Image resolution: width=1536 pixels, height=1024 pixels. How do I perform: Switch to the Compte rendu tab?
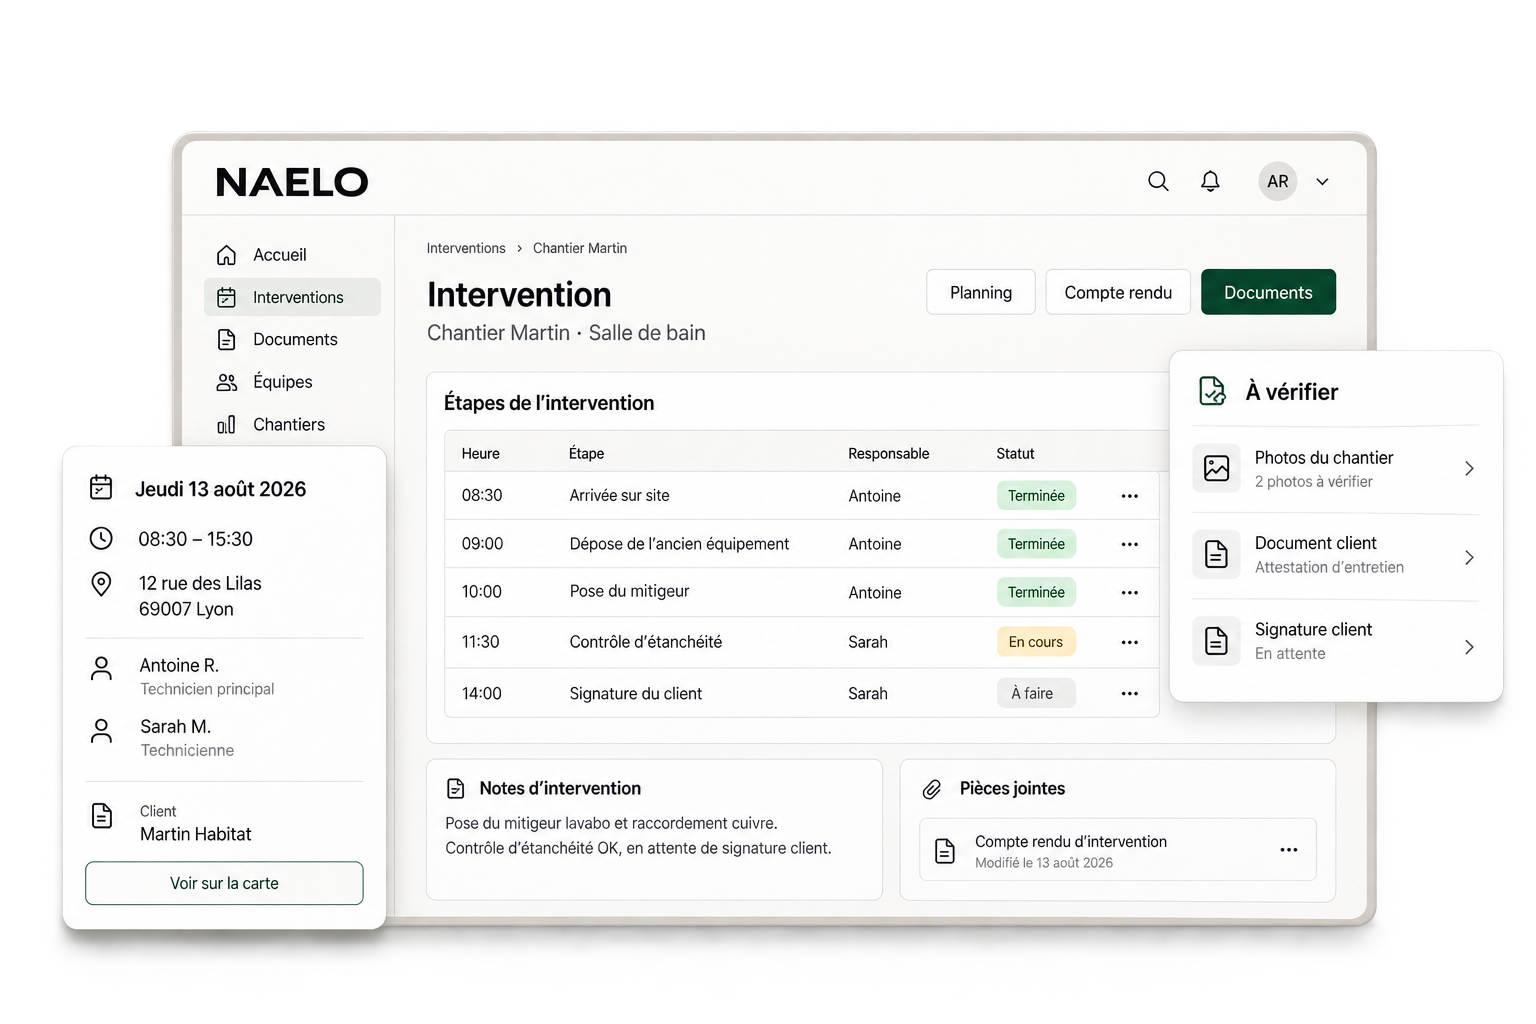1118,292
